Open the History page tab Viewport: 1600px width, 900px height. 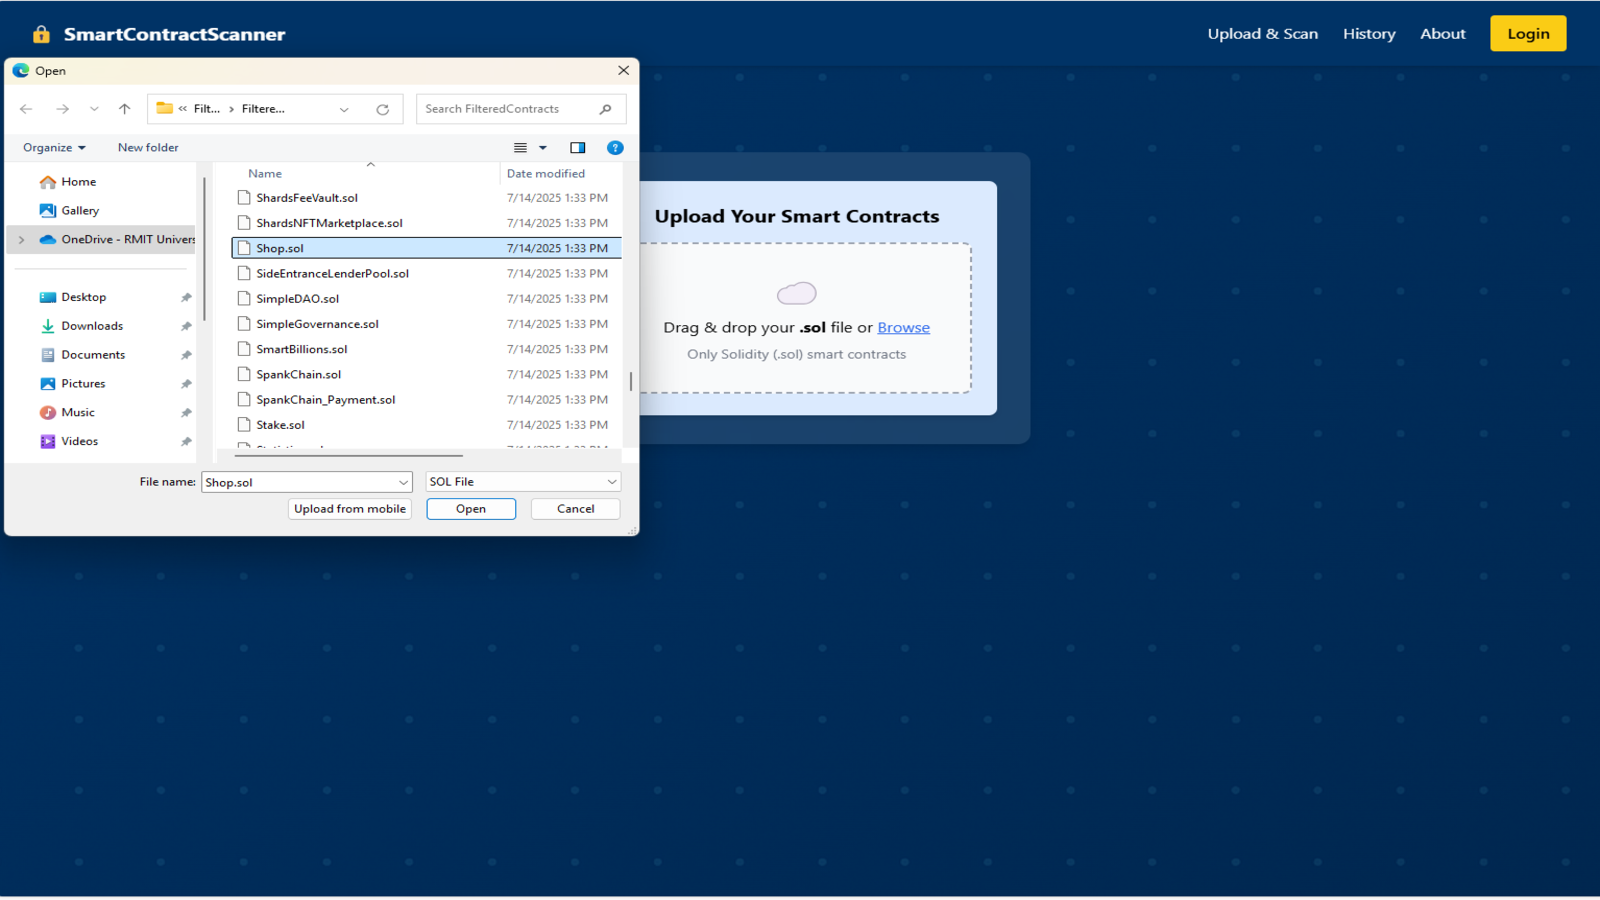point(1368,34)
